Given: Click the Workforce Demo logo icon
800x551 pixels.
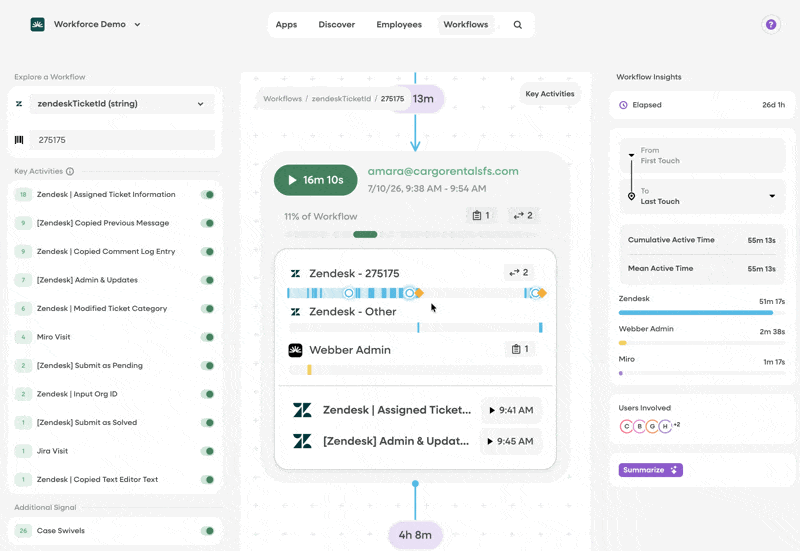Looking at the screenshot, I should 37,24.
